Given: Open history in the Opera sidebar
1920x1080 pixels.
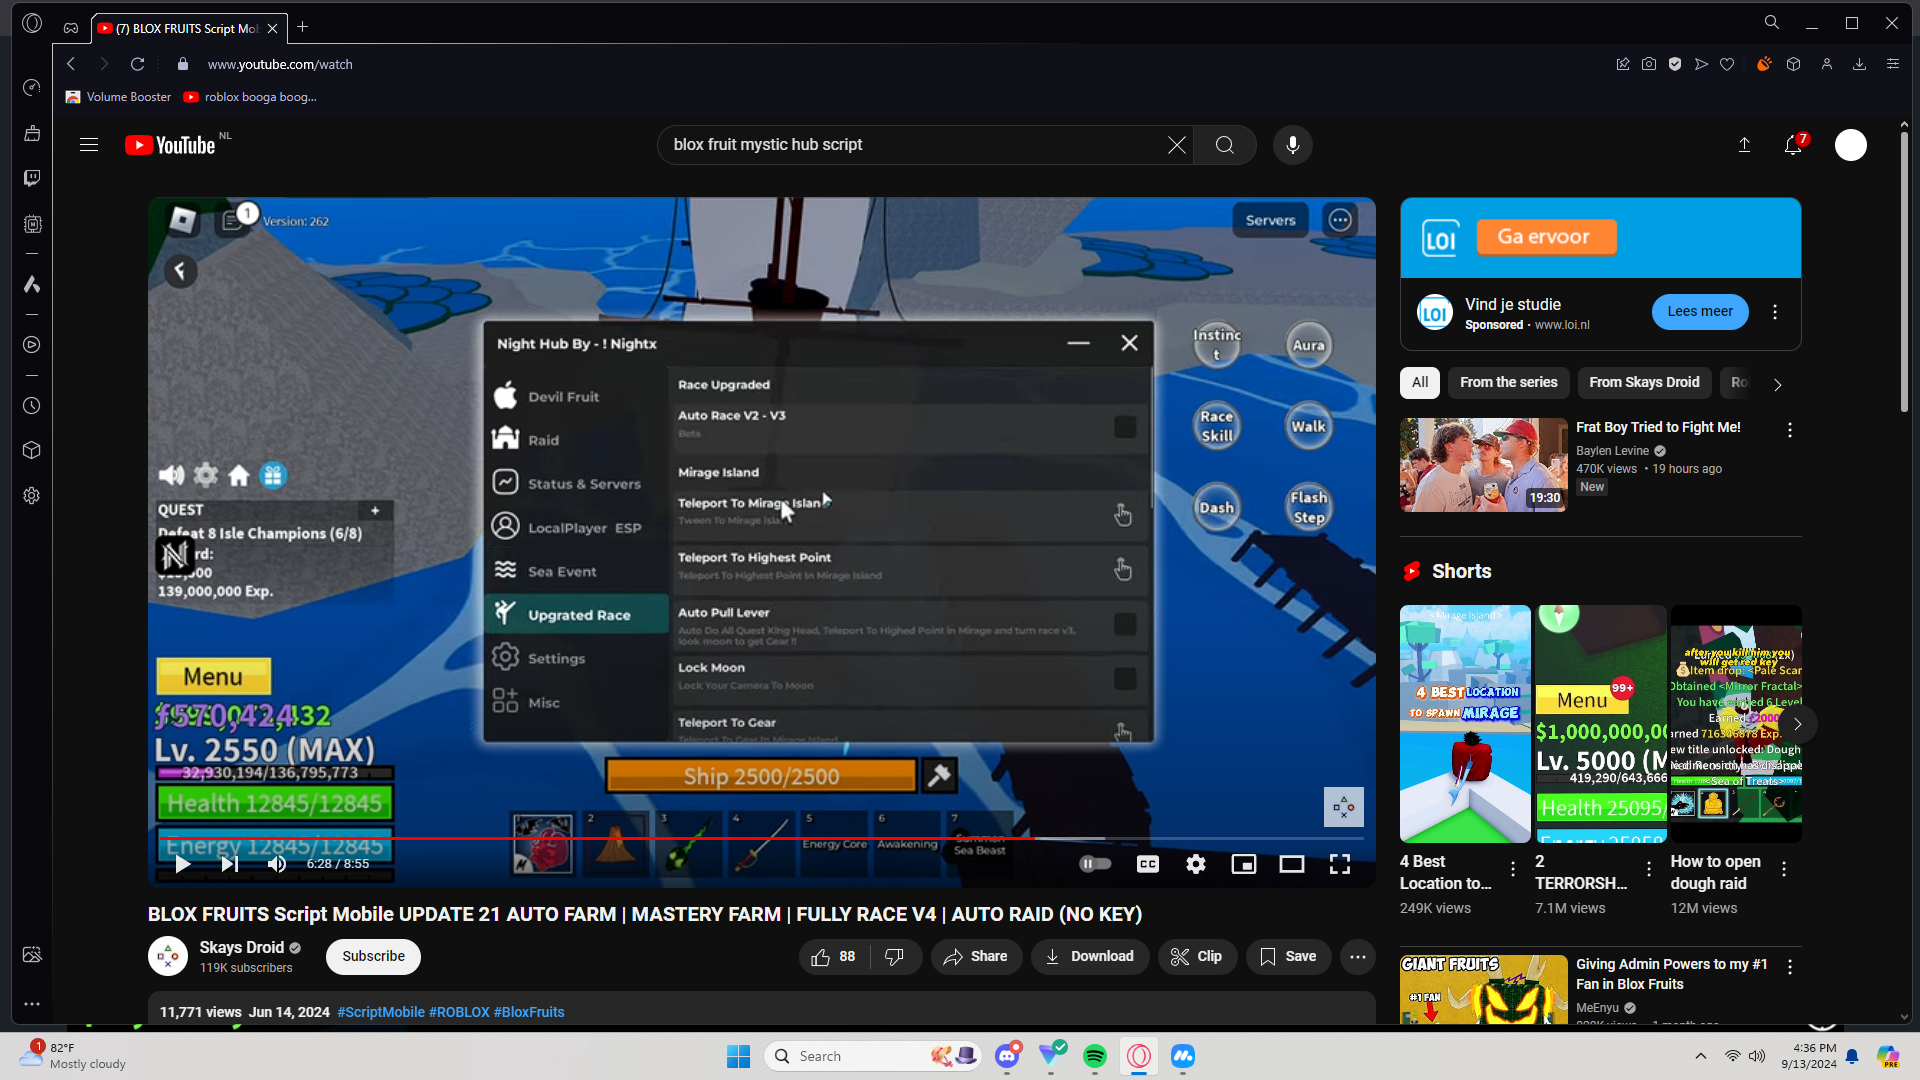Looking at the screenshot, I should [x=32, y=406].
